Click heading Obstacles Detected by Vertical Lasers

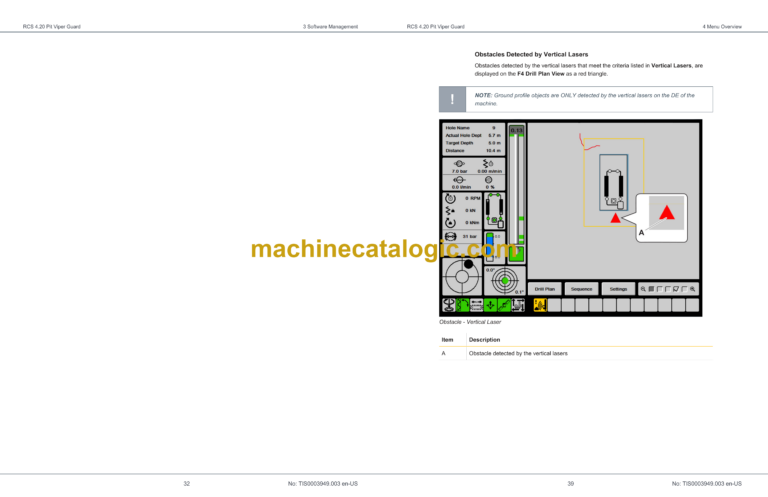pyautogui.click(x=531, y=54)
